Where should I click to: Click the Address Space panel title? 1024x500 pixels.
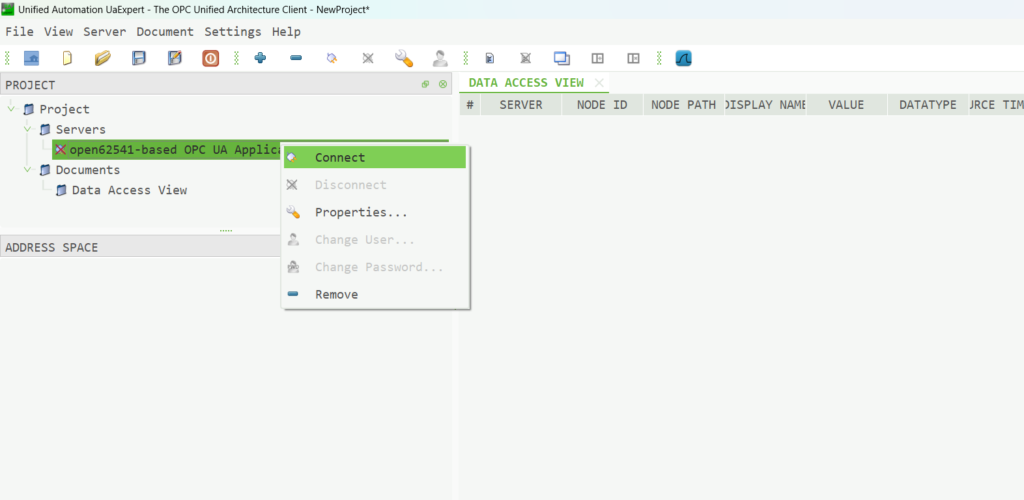52,247
